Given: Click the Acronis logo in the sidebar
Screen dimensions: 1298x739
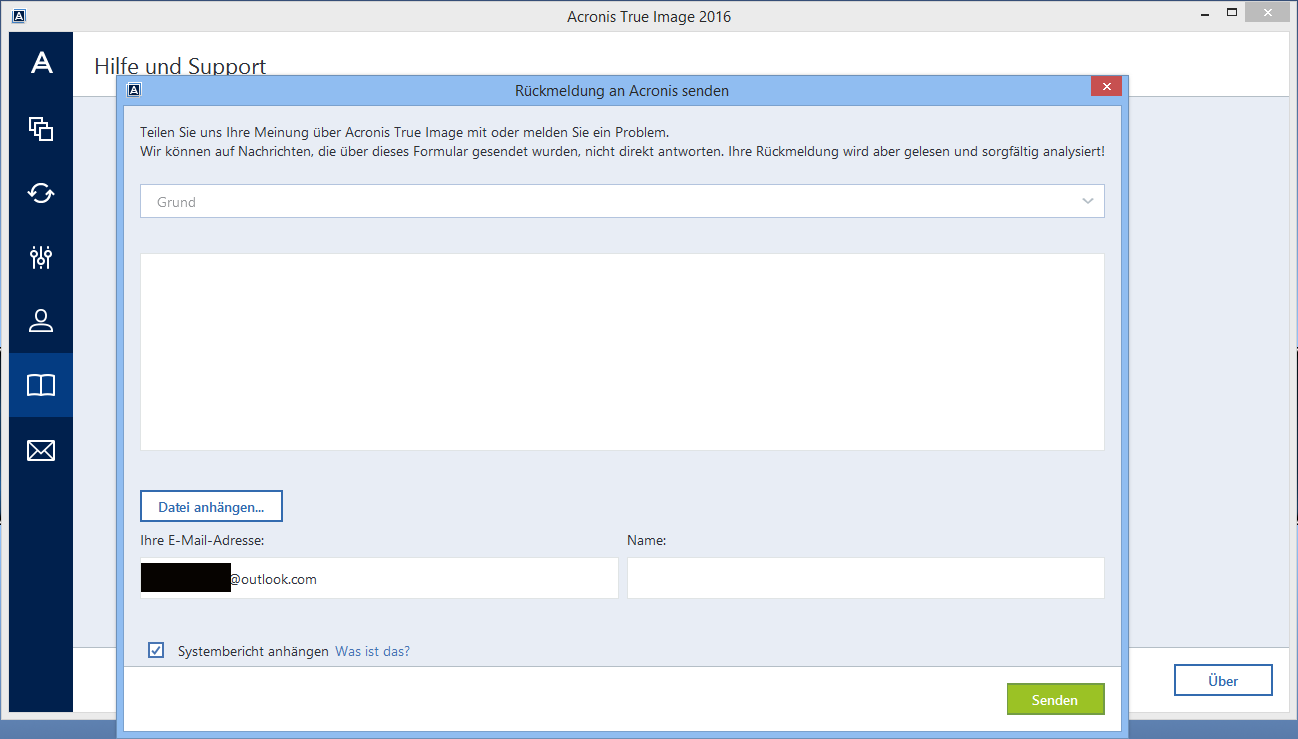Looking at the screenshot, I should [41, 64].
